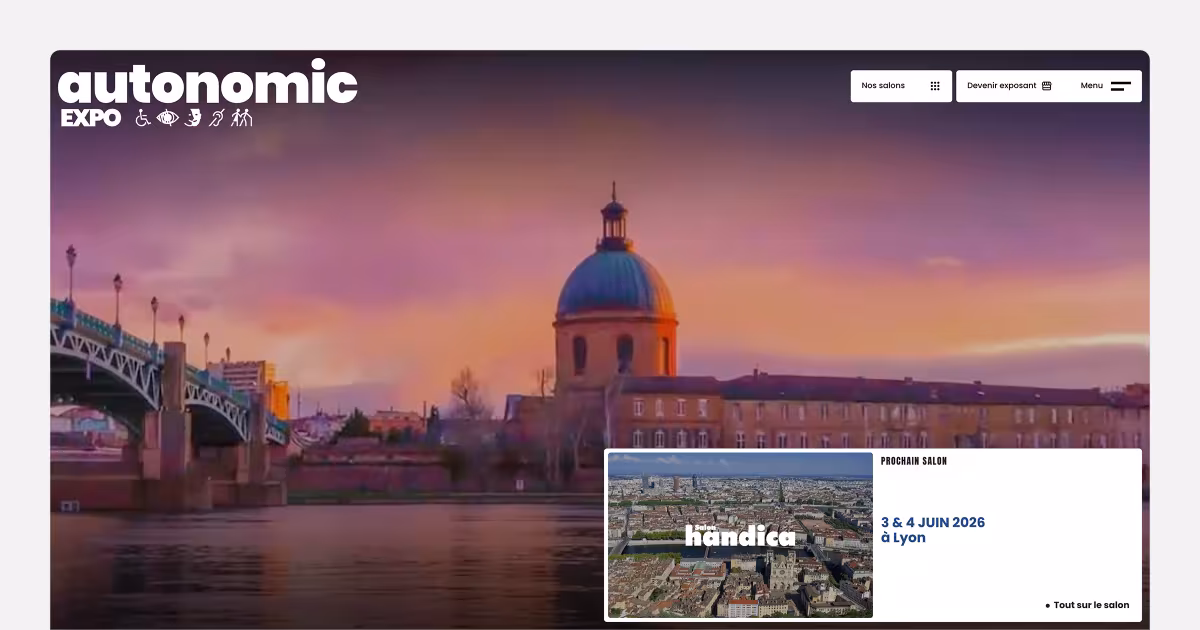Screen dimensions: 1200x630
Task: Open the Menu label
Action: pyautogui.click(x=1091, y=86)
